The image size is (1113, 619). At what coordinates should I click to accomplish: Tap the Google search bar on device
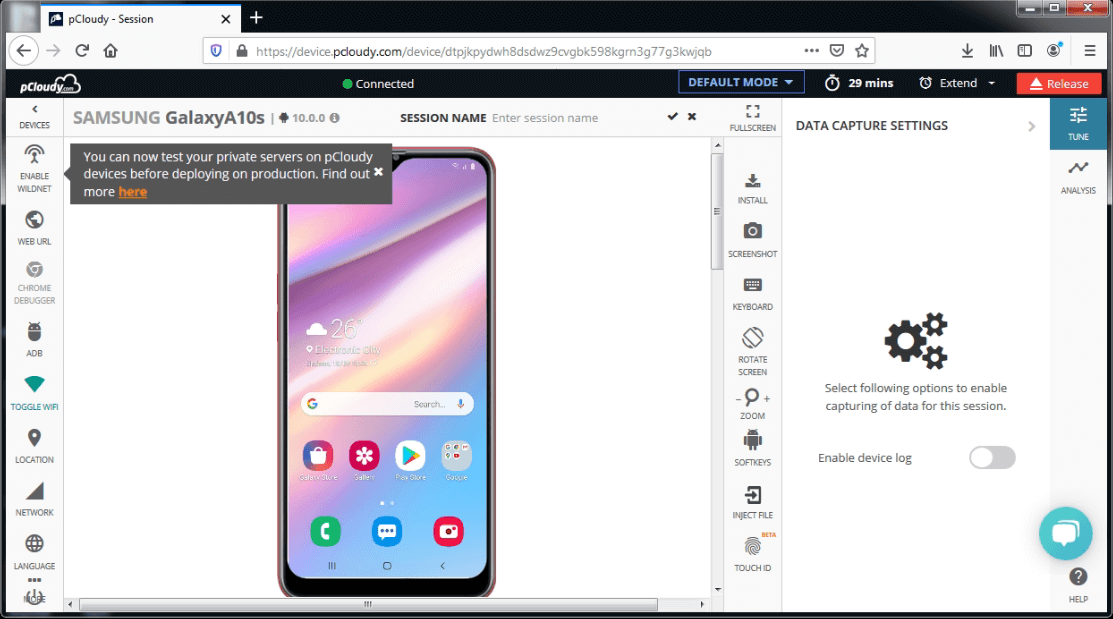click(387, 404)
